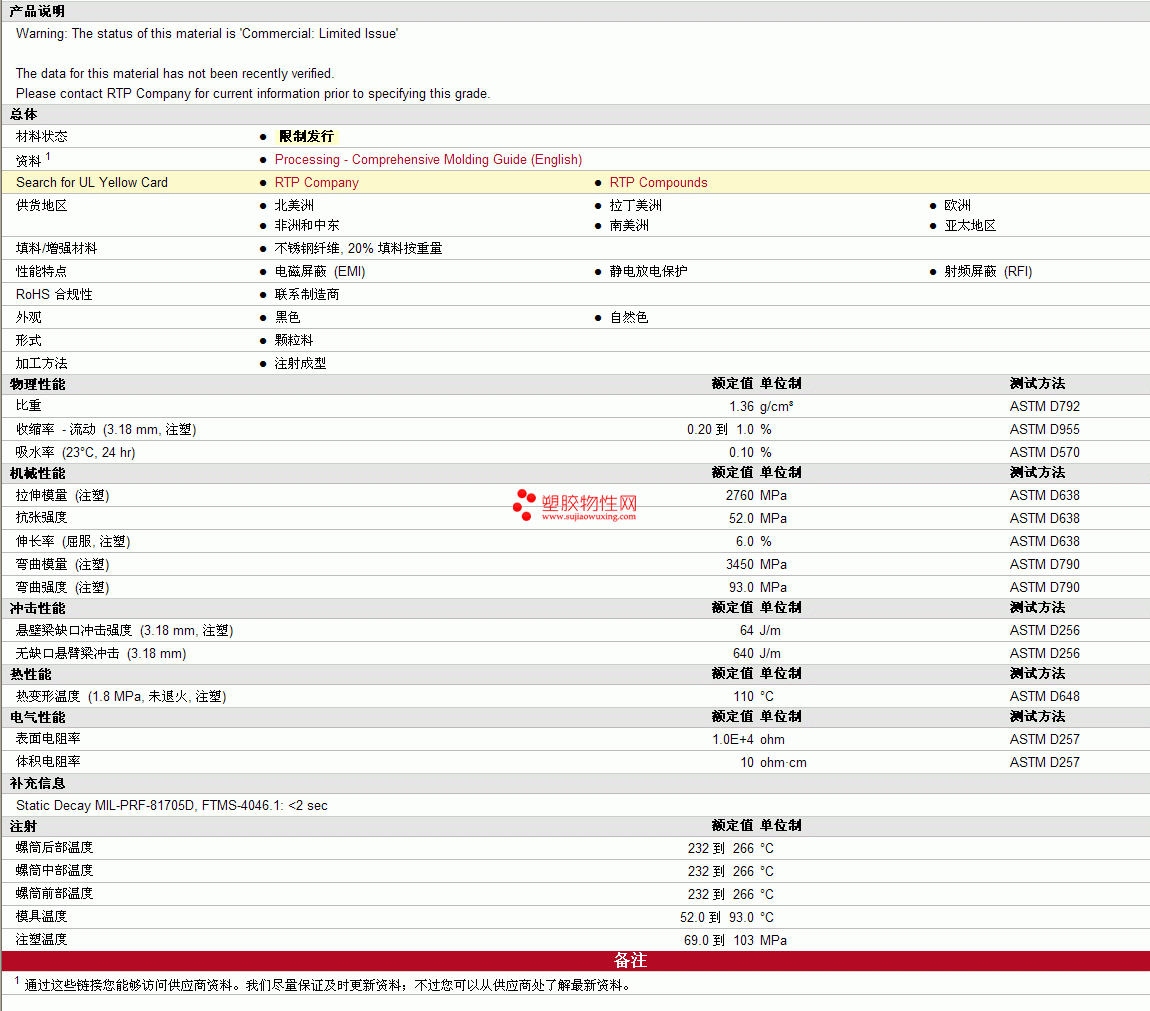Click the 颗粒料 form value
Screen dimensions: 1150x1011
tap(293, 340)
